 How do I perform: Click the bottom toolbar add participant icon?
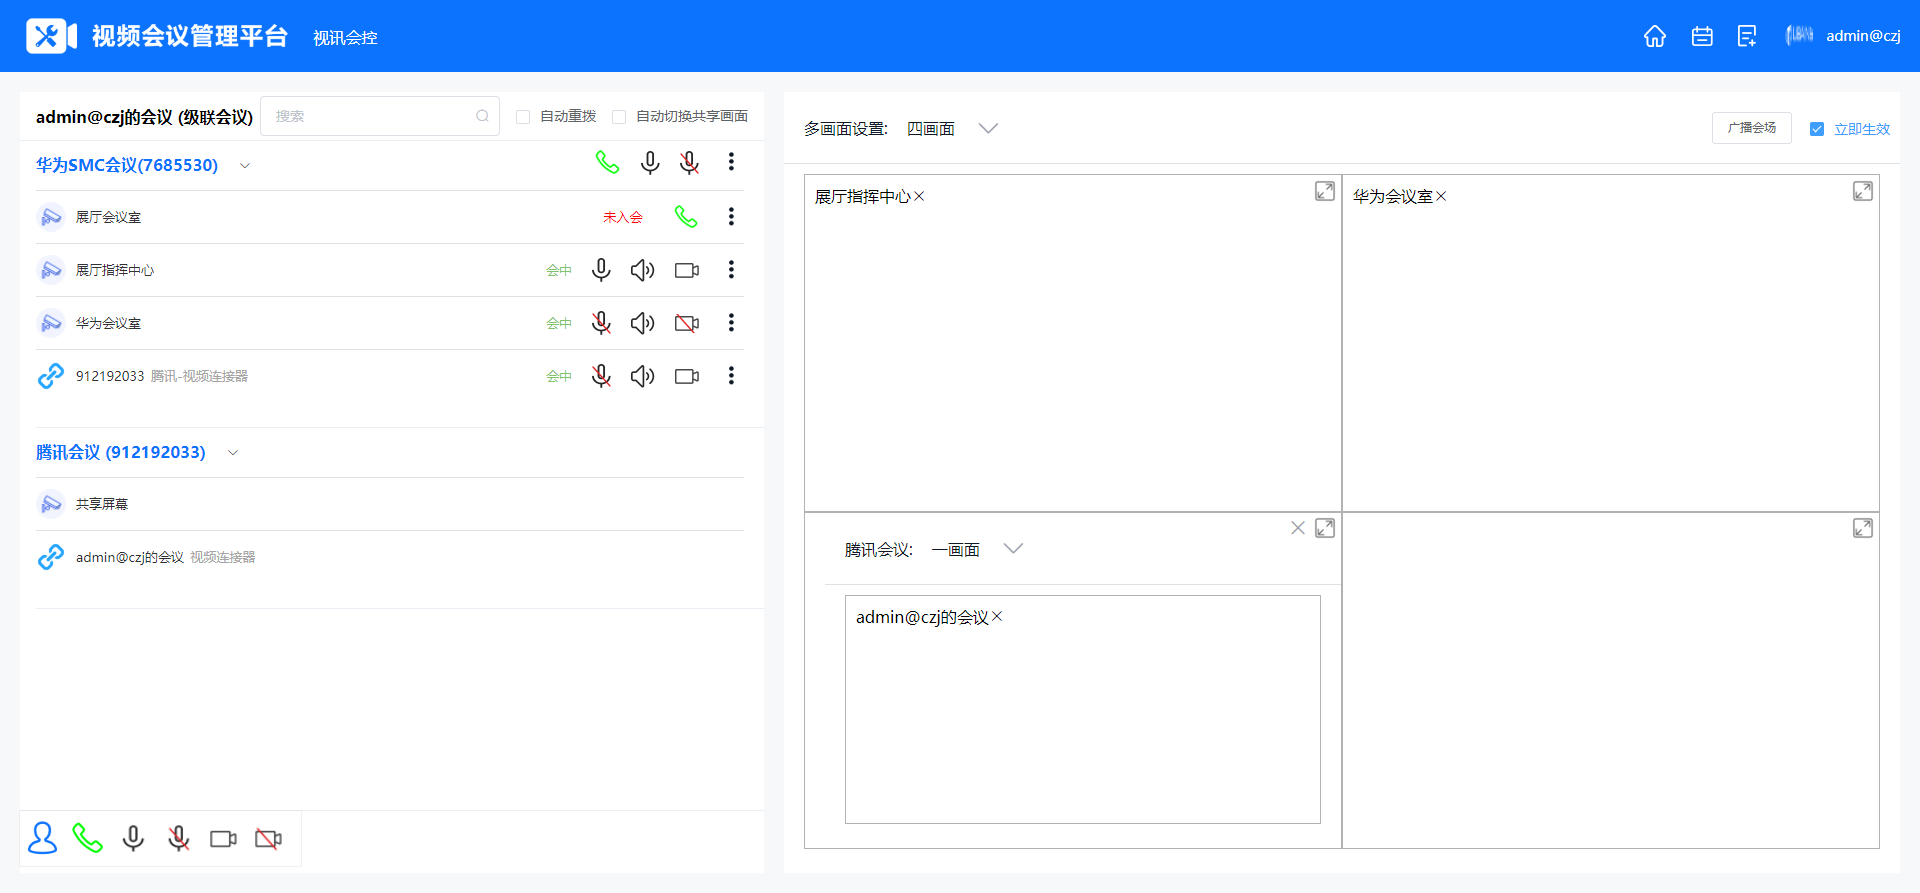(43, 838)
